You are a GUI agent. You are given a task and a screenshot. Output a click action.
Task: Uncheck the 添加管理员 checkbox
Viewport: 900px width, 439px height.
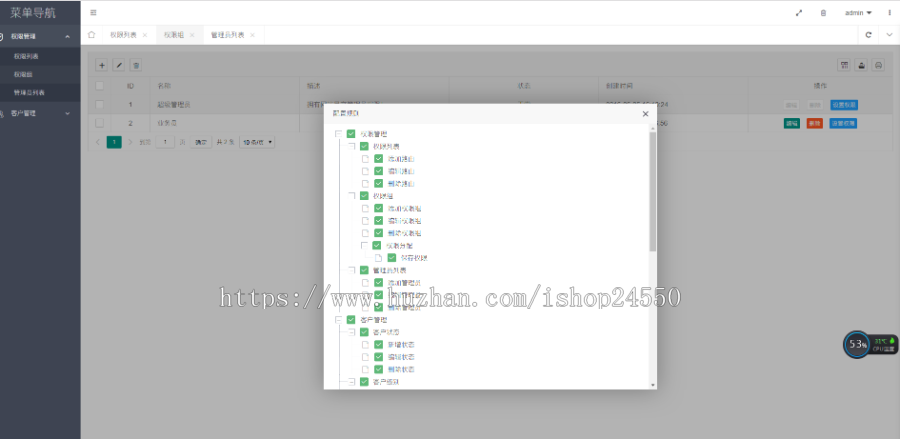point(378,282)
